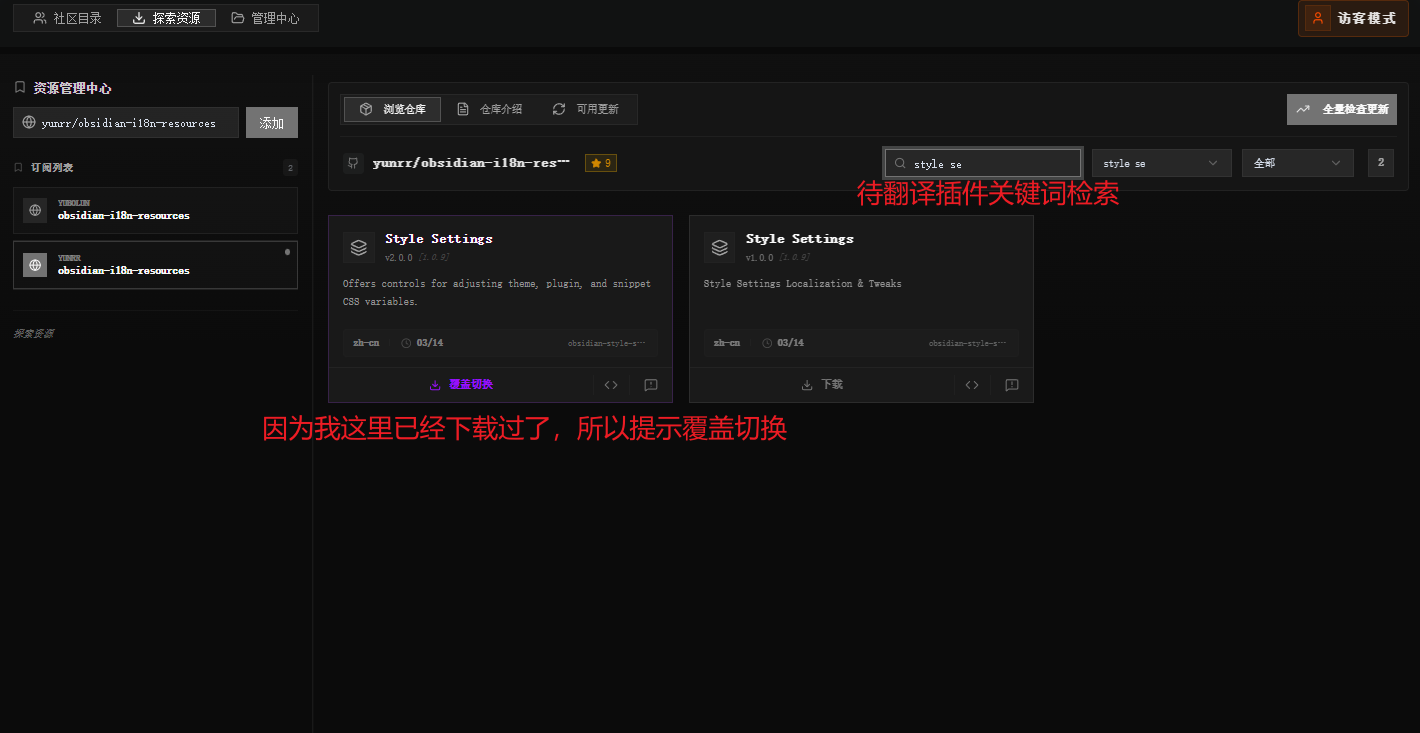Click the download icon next to 下载
Screen dimensions: 1420x733
click(806, 384)
